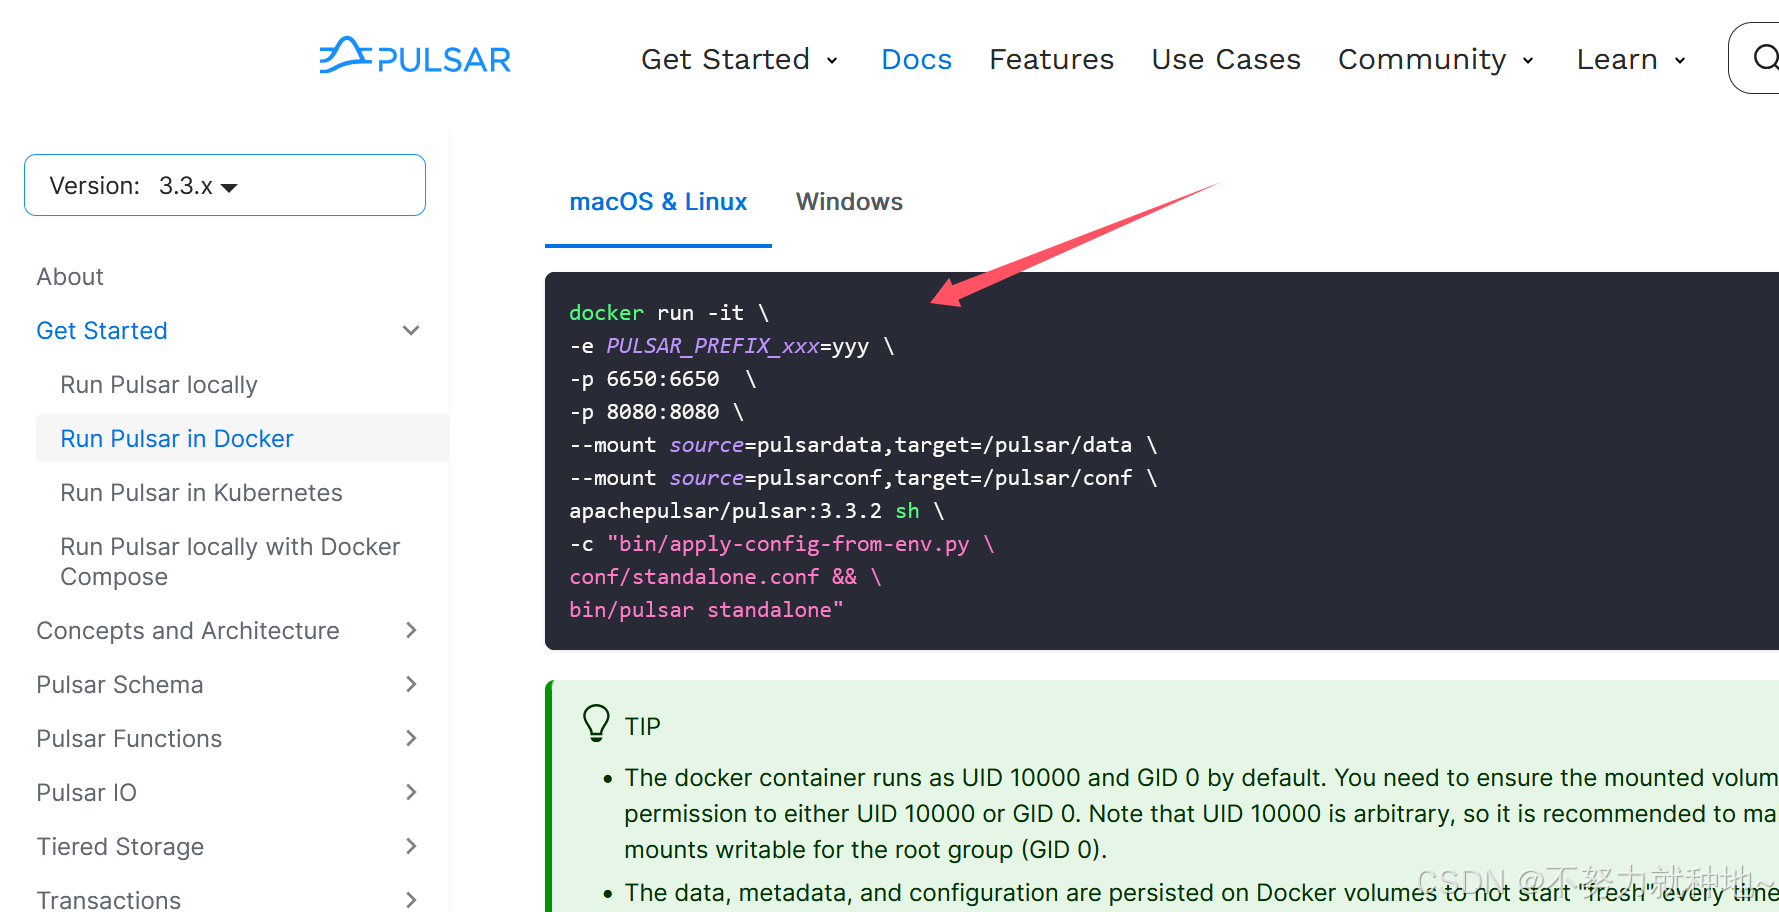The width and height of the screenshot is (1779, 912).
Task: Open Pulsar IO sidebar item
Action: [x=86, y=793]
